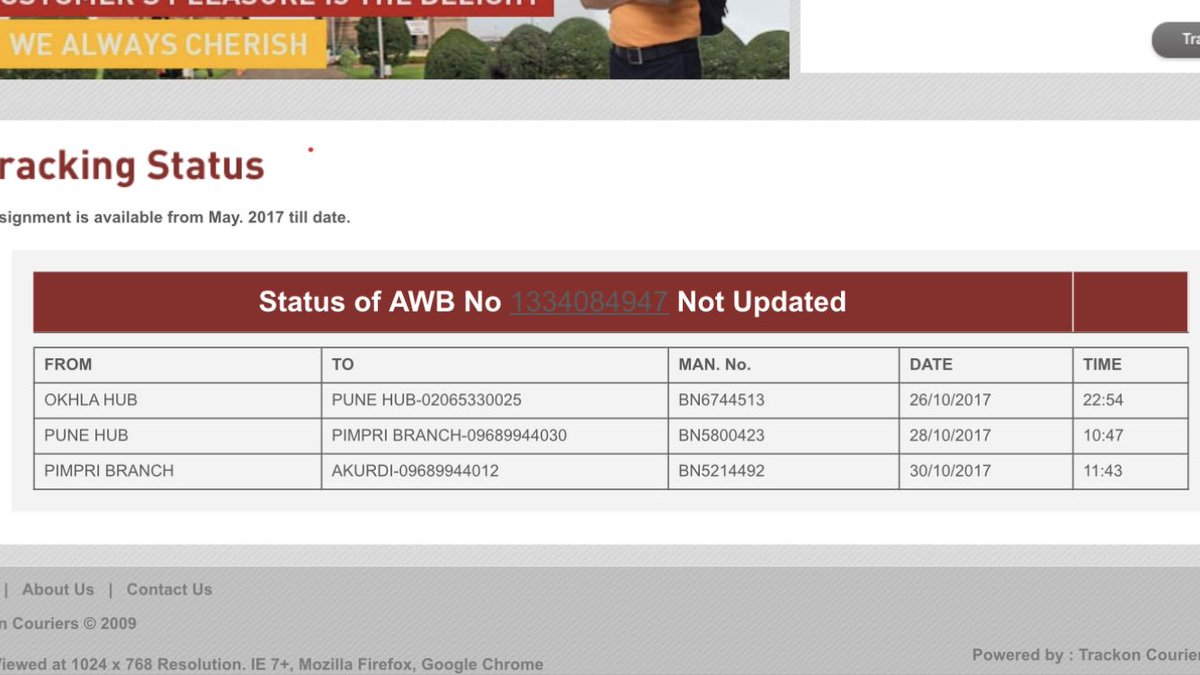The width and height of the screenshot is (1200, 675).
Task: Click the AKURDI-09689944012 cell
Action: click(x=495, y=471)
